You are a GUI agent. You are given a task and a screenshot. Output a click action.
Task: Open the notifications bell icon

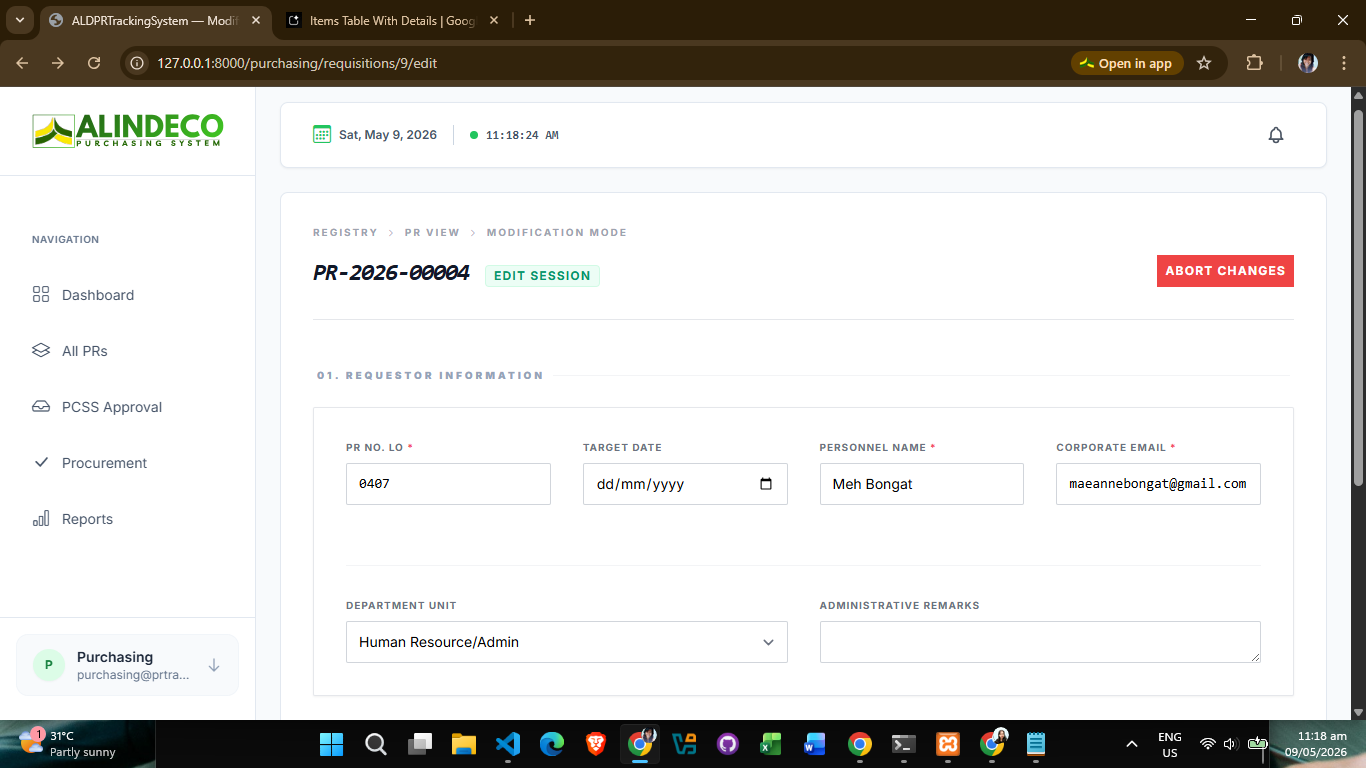point(1275,135)
